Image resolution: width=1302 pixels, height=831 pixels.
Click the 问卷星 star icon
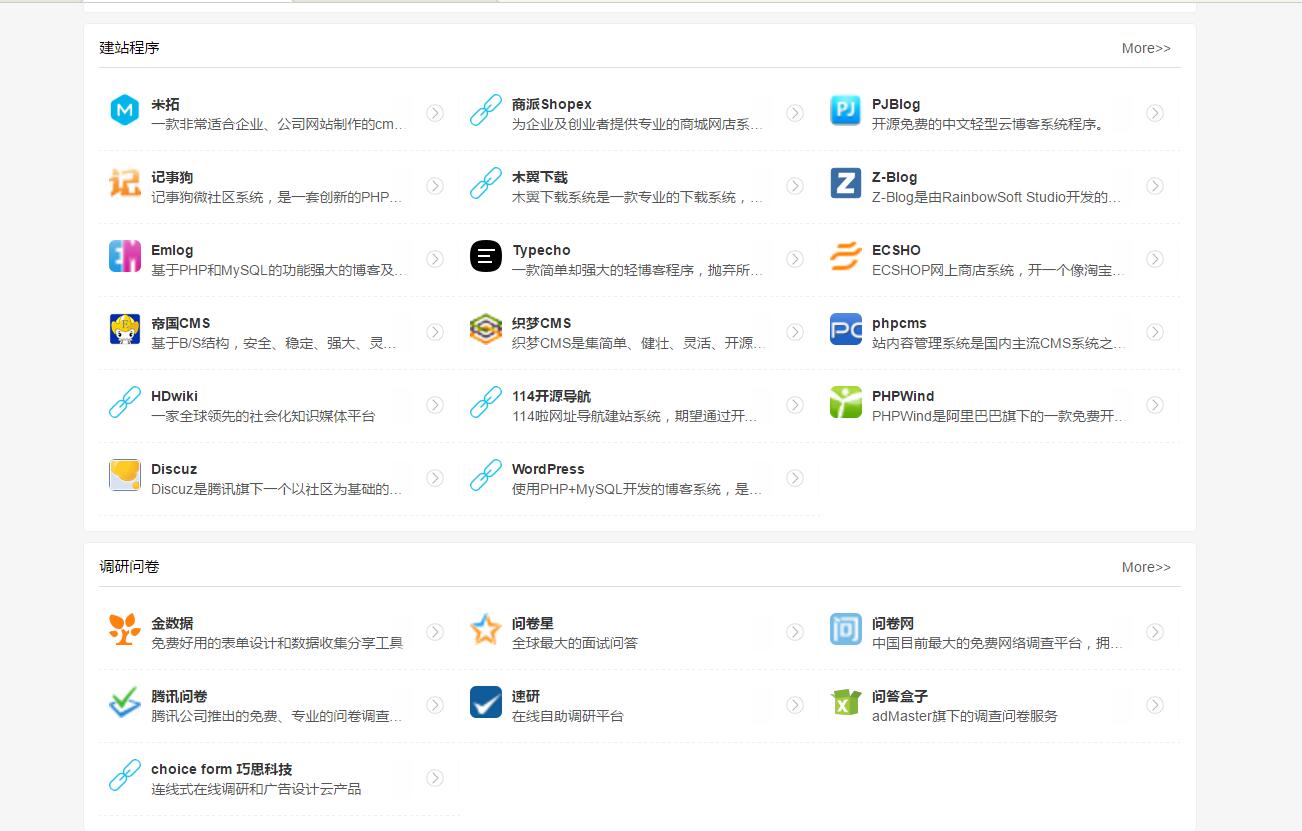485,631
